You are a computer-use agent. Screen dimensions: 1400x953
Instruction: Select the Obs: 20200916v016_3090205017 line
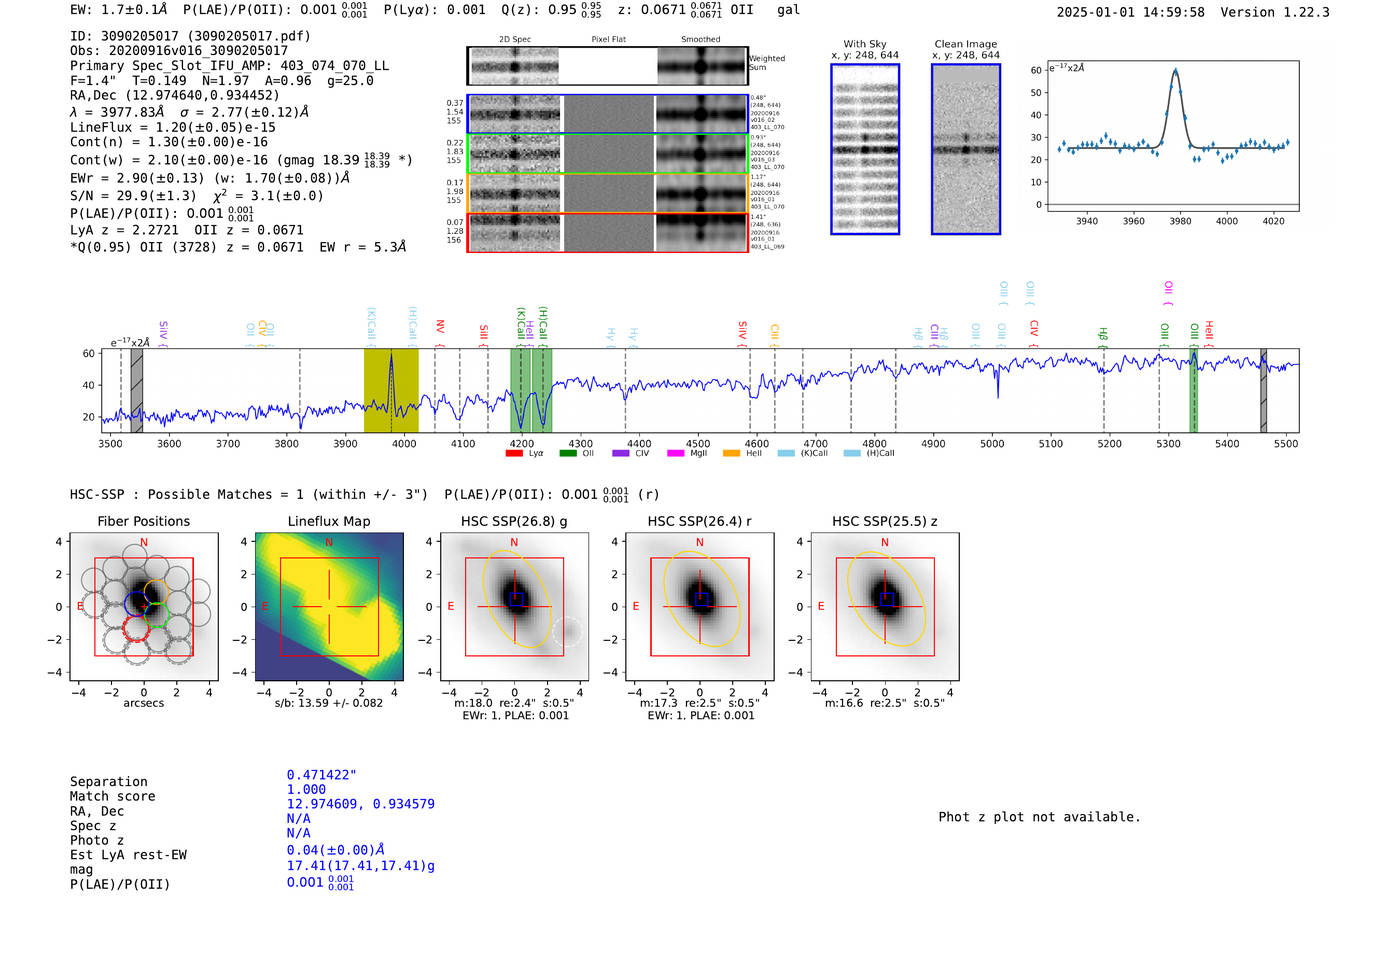pos(179,51)
